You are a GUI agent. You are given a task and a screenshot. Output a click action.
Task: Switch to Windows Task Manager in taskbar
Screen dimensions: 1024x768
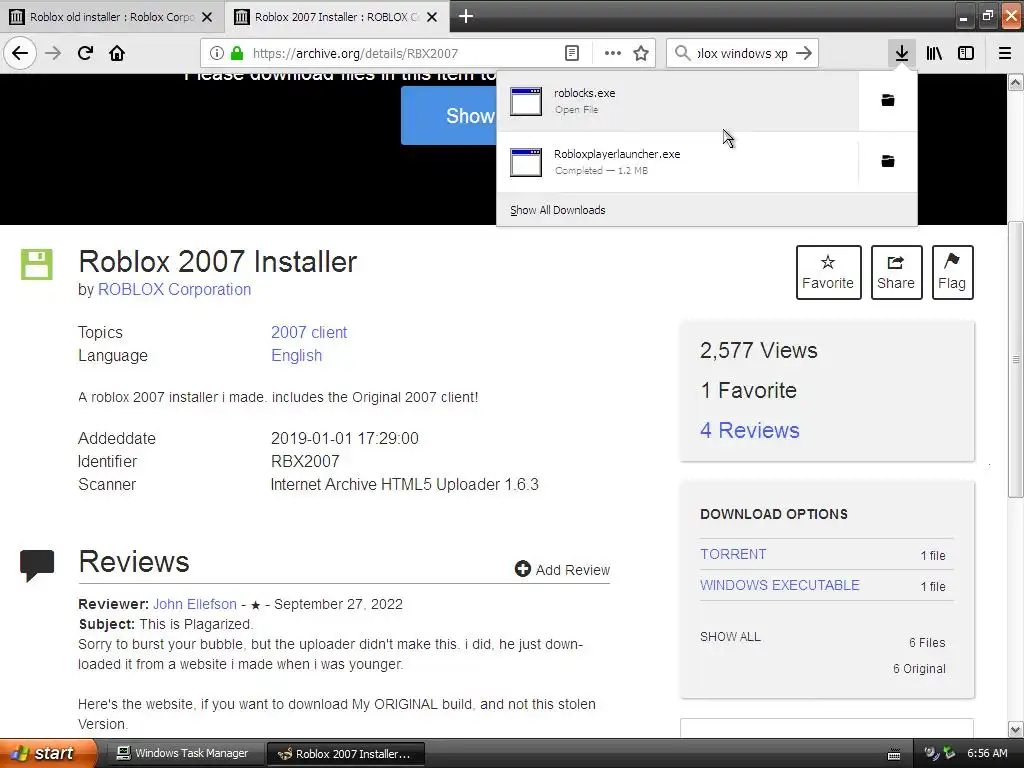pyautogui.click(x=184, y=754)
